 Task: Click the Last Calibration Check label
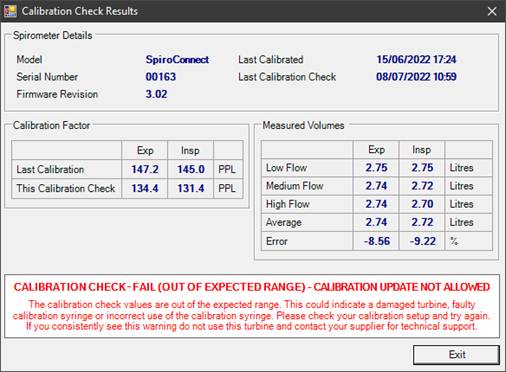(x=287, y=77)
